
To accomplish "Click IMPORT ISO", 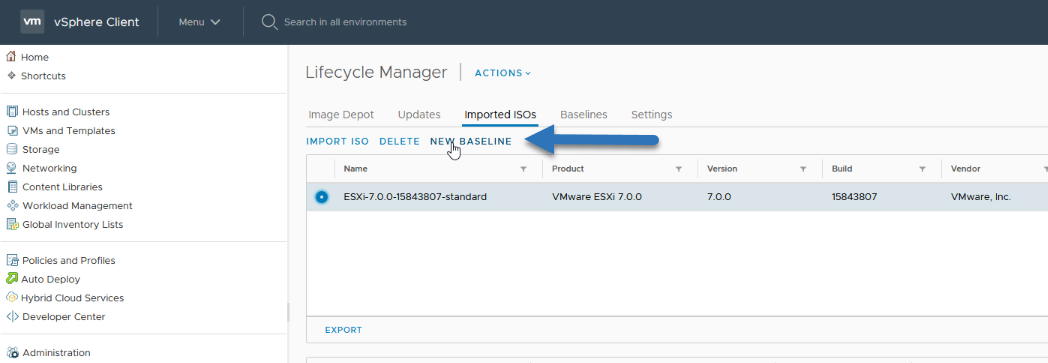I will coord(338,141).
